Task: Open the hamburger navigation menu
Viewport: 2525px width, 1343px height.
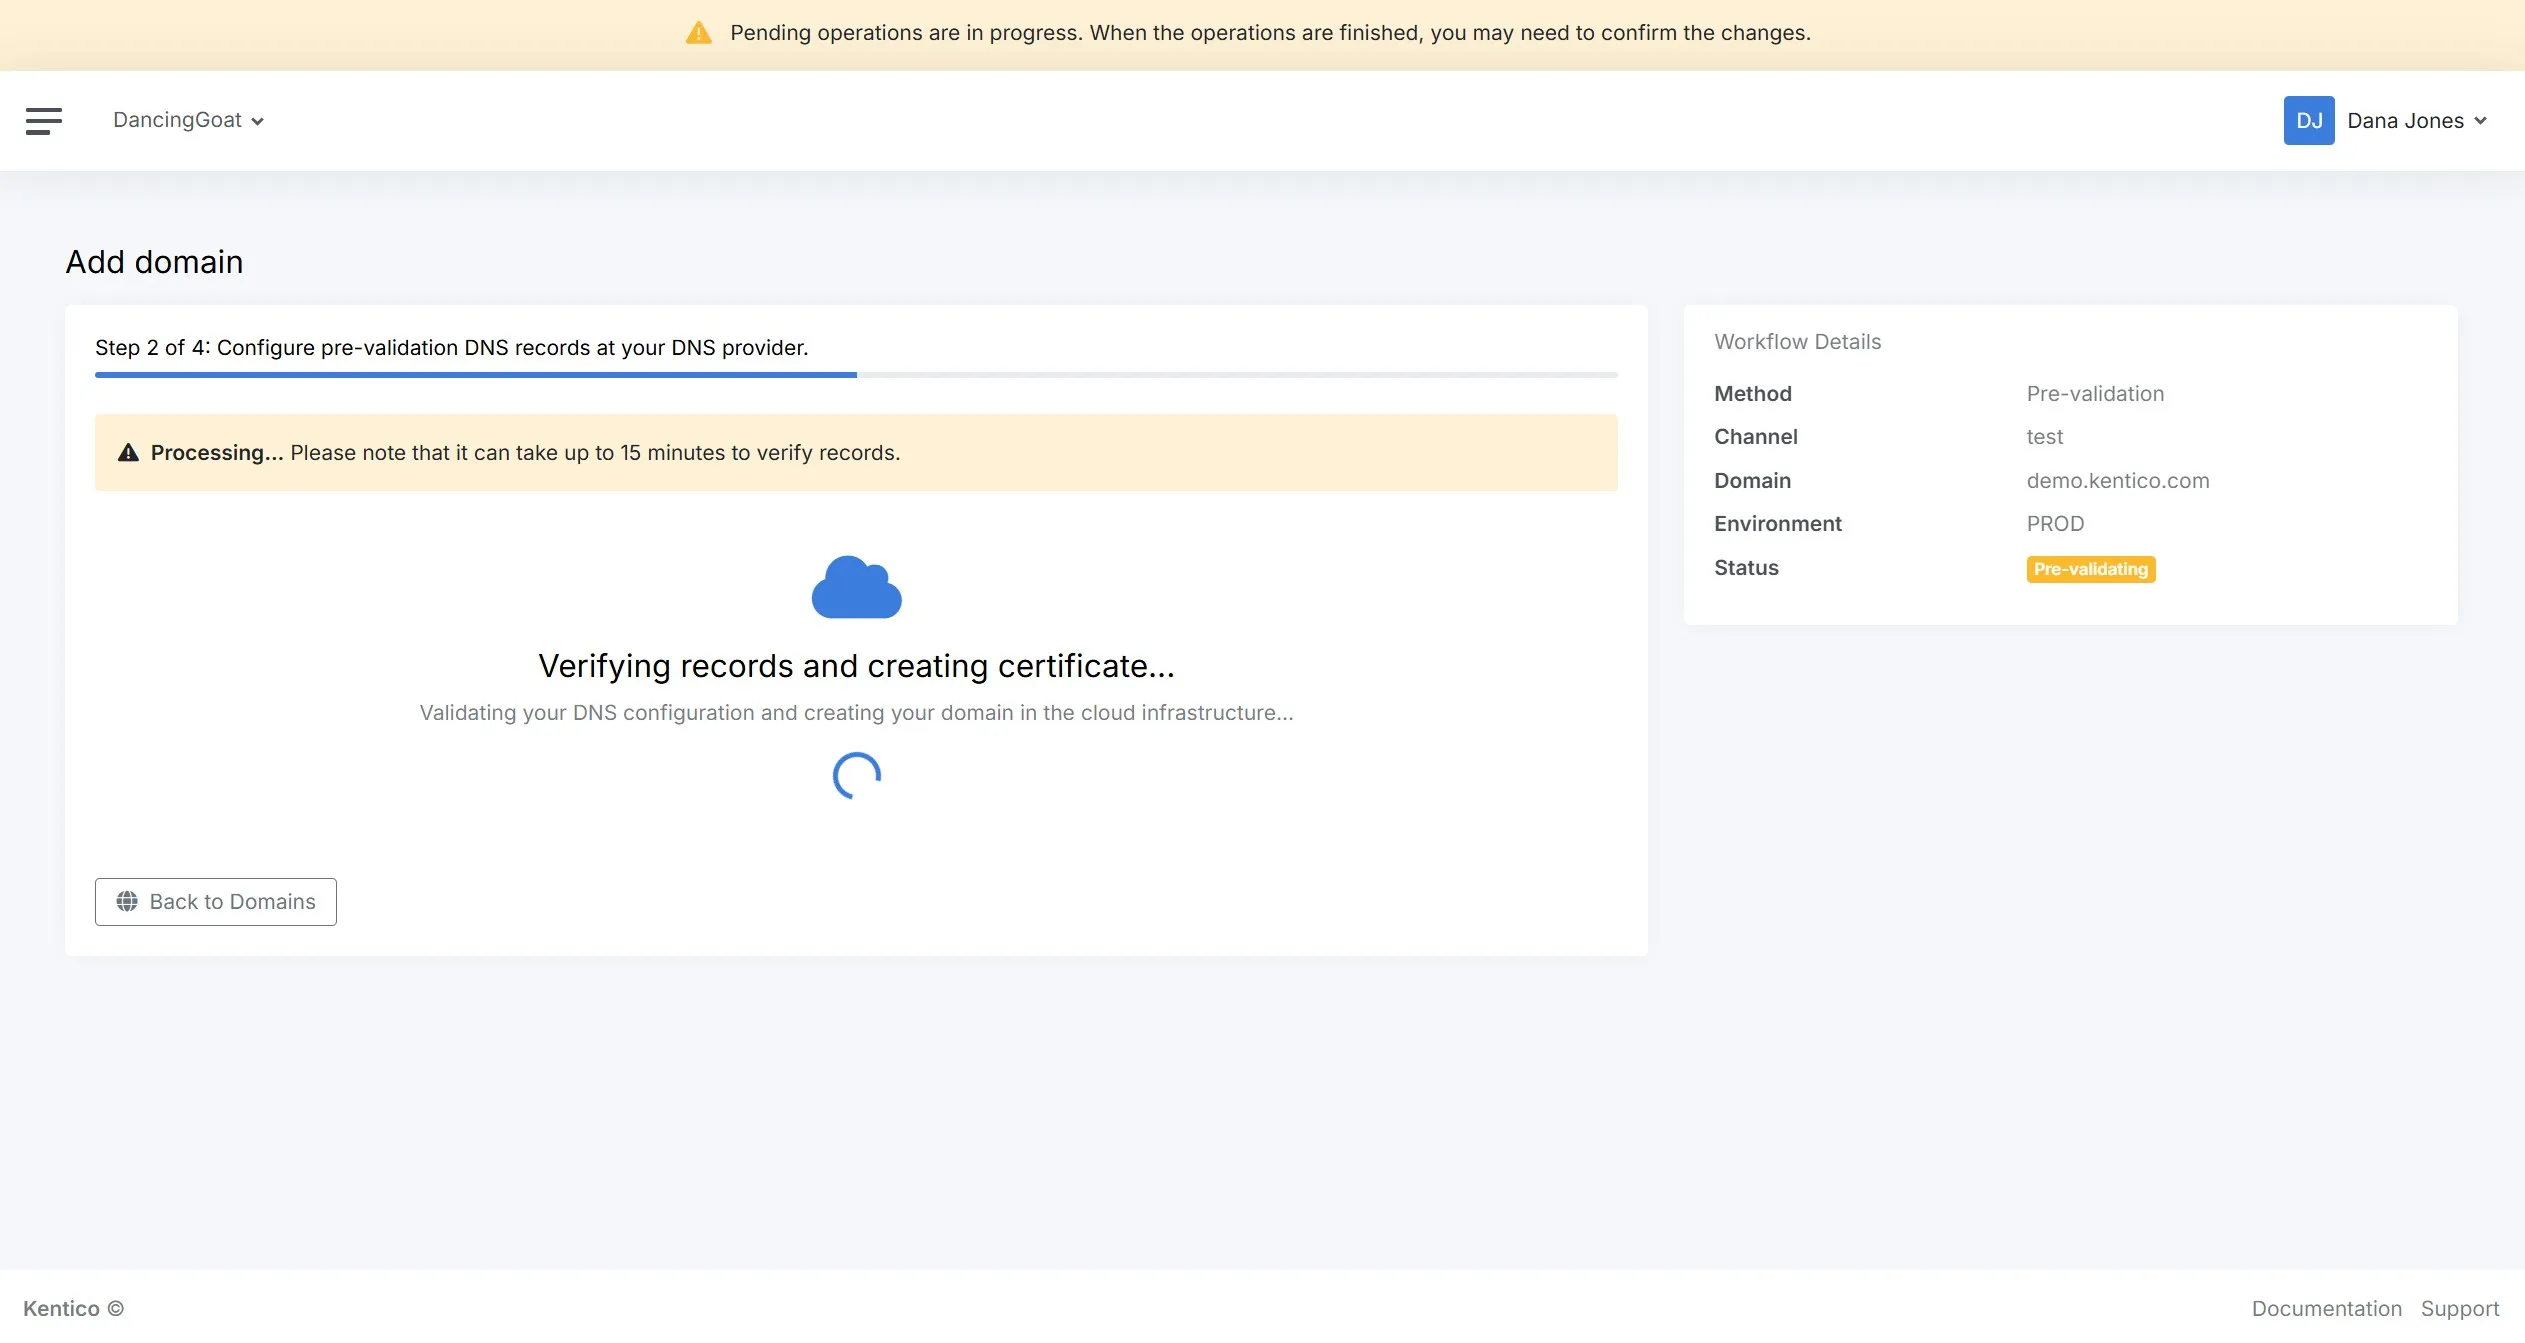Action: (44, 121)
